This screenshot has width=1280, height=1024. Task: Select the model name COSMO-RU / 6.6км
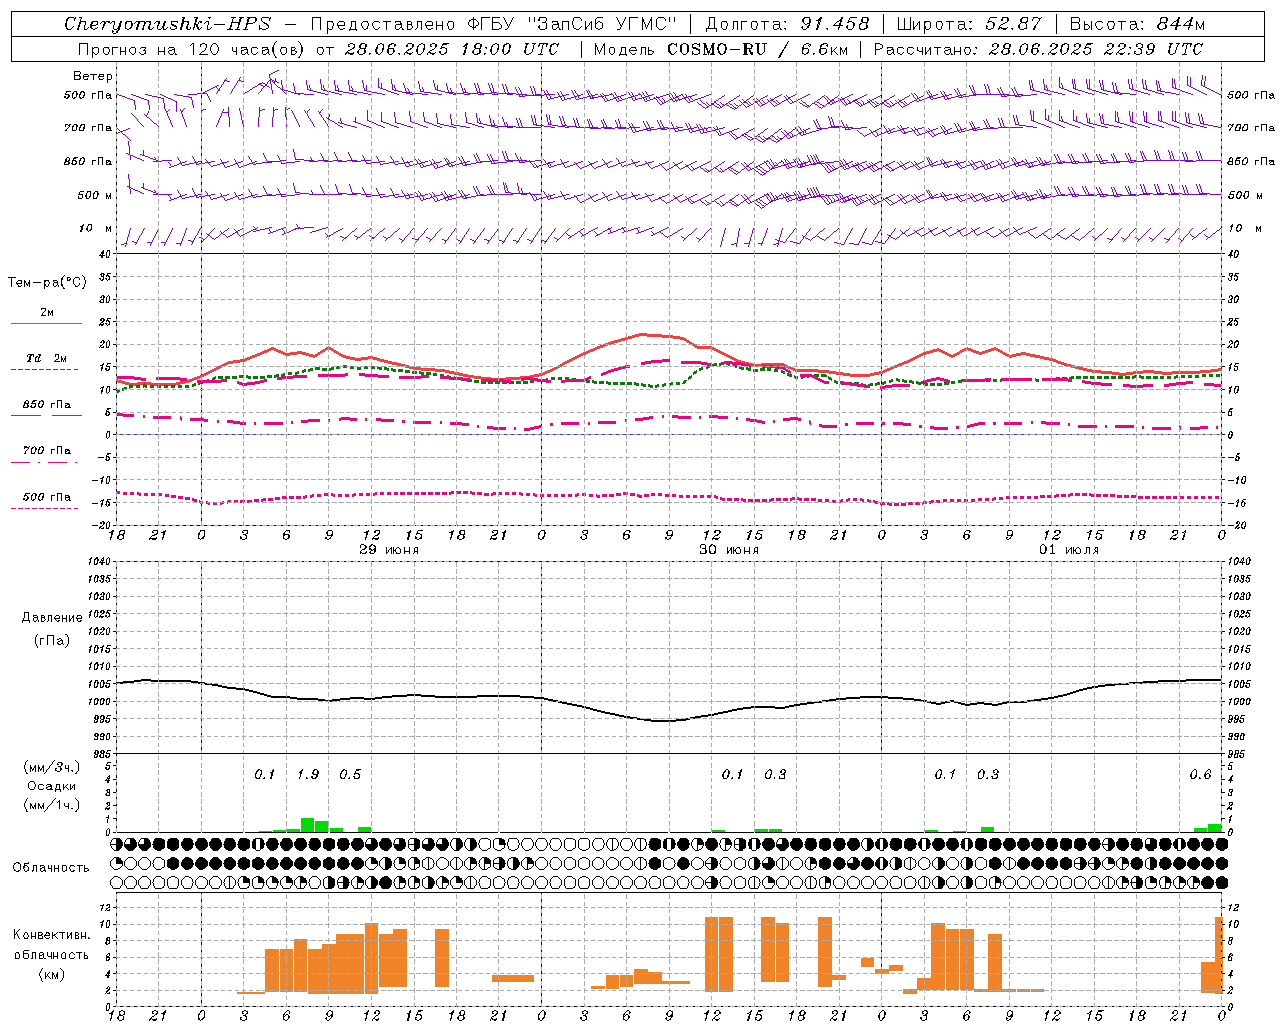[x=757, y=49]
